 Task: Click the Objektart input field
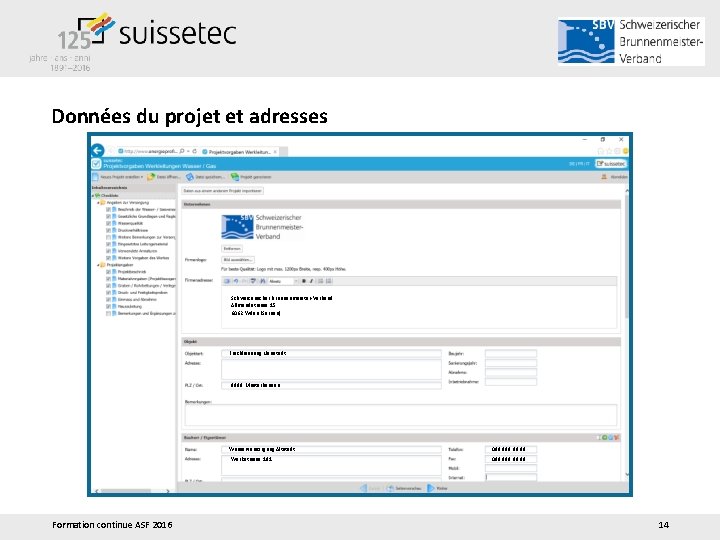click(x=331, y=353)
